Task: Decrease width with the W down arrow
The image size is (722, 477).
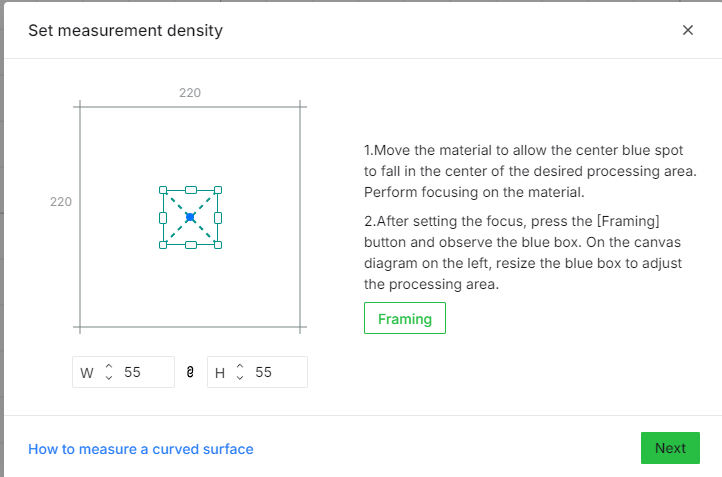Action: tap(109, 378)
